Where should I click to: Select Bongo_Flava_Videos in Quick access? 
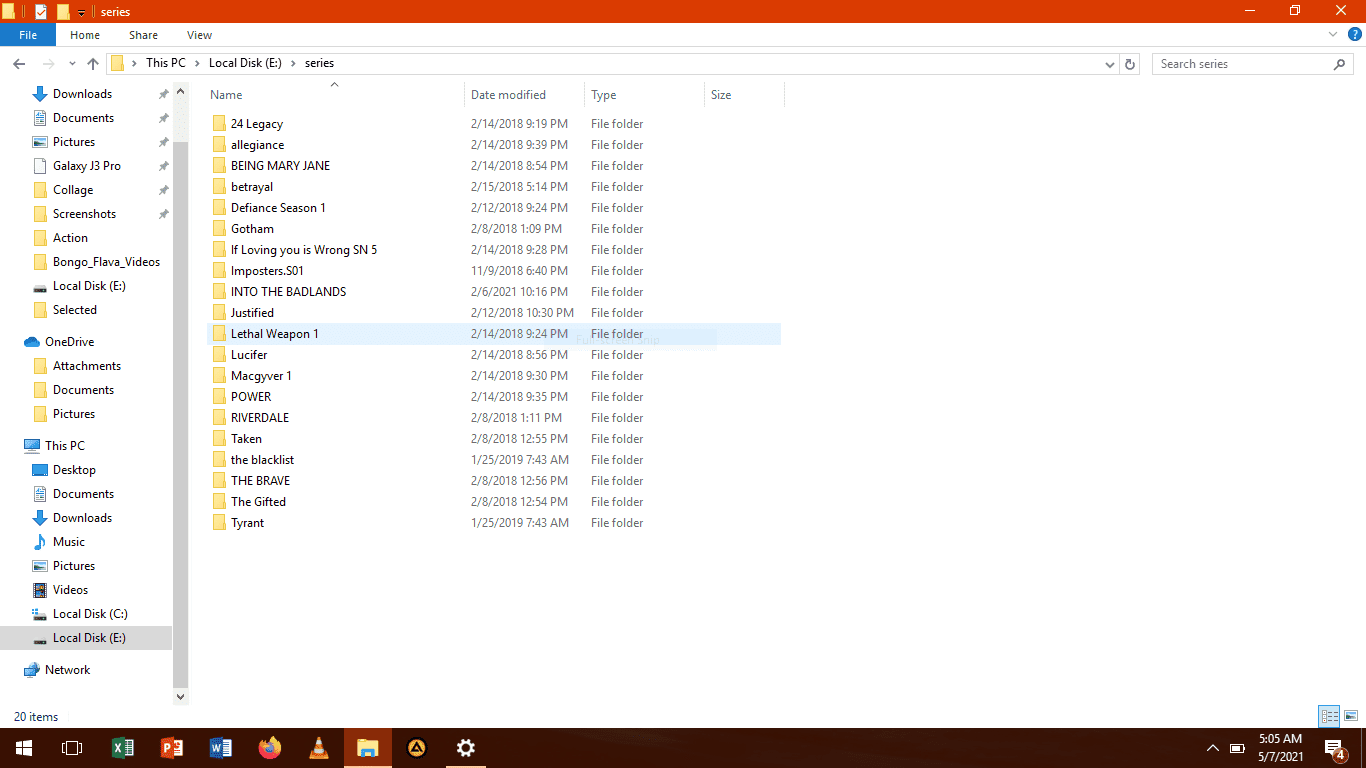(106, 262)
